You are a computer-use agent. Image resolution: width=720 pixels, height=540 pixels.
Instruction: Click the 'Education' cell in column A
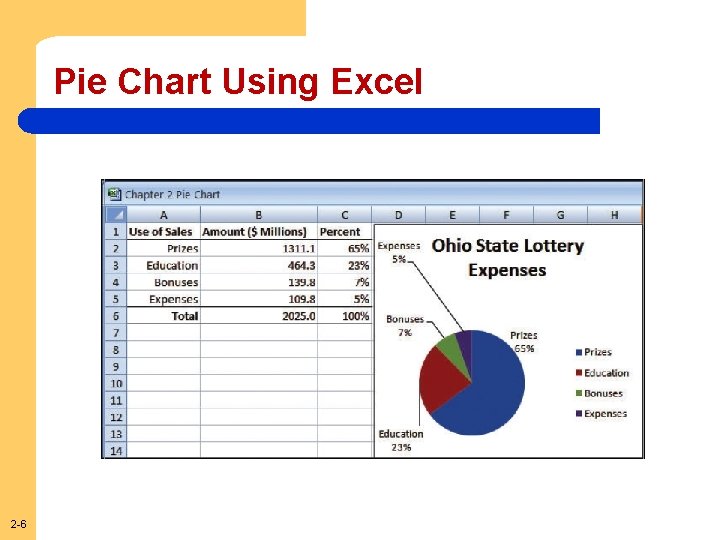point(163,265)
